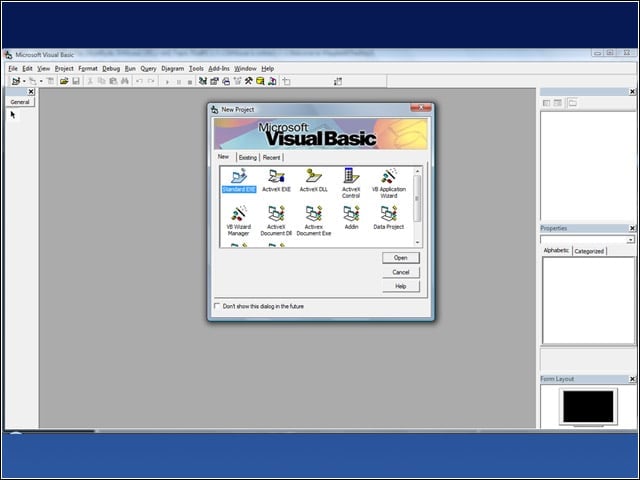Click scroll-down arrow in project list
Viewport: 640px width, 480px height.
coord(417,242)
